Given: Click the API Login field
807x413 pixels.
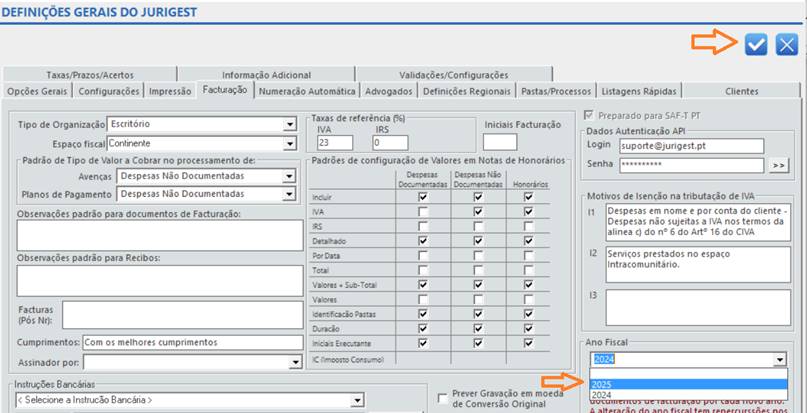Looking at the screenshot, I should (x=692, y=146).
